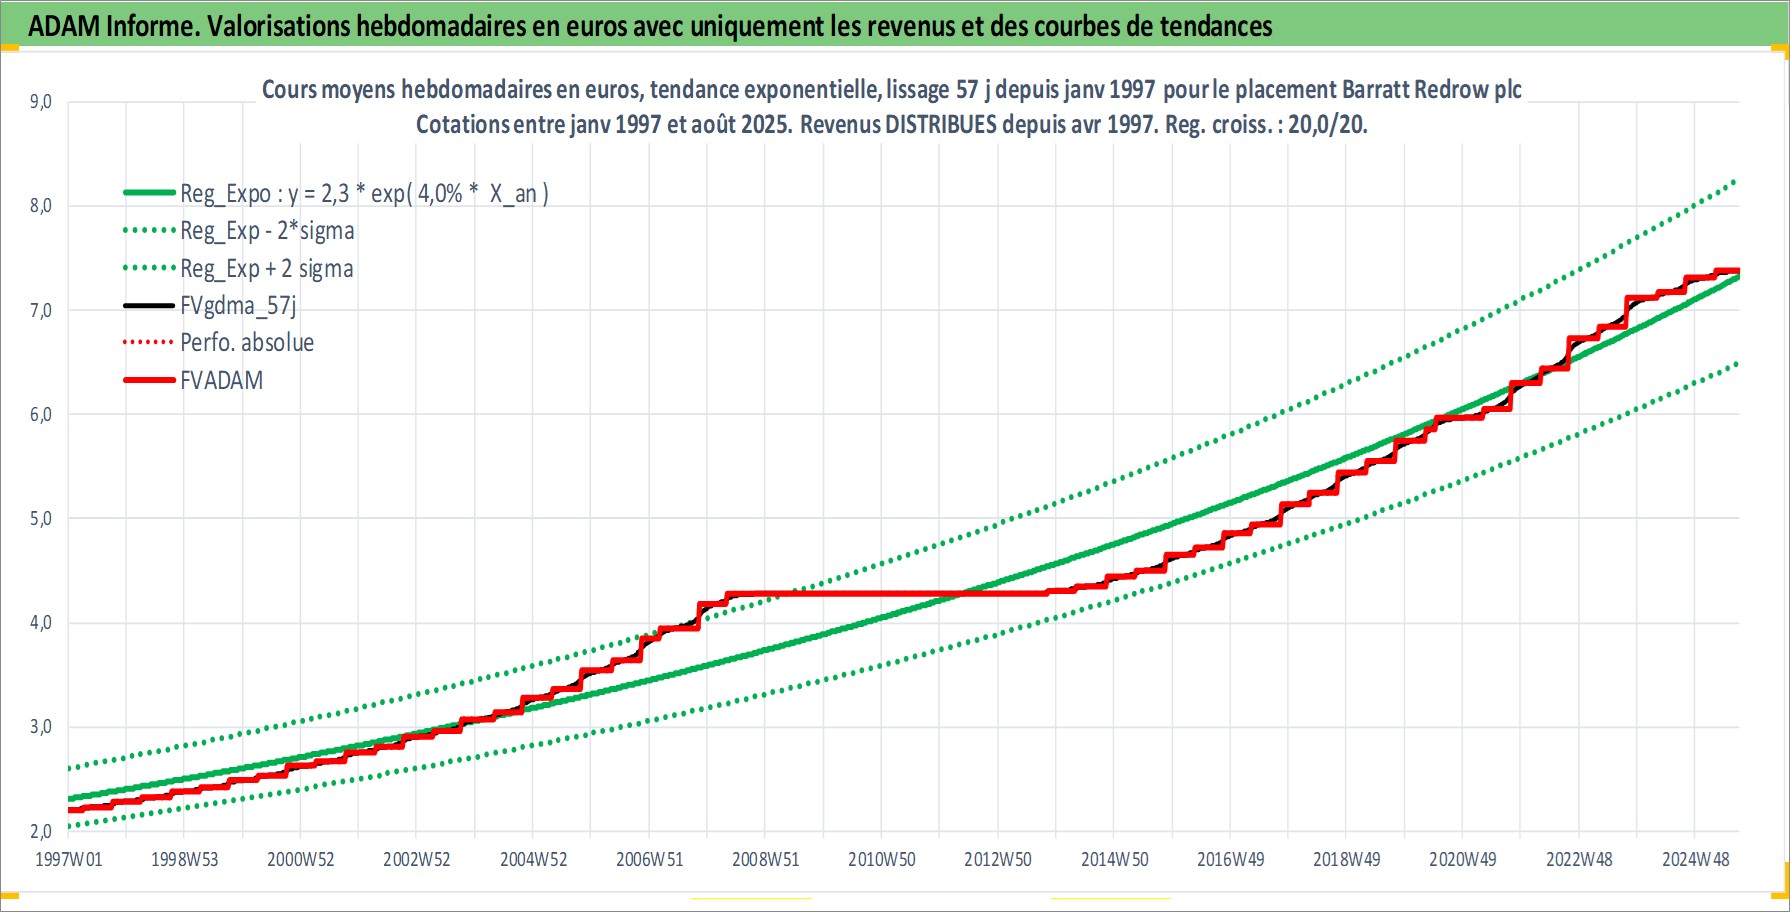1790x912 pixels.
Task: Click legend entry 'FVgdma_57j'
Action: (x=238, y=306)
